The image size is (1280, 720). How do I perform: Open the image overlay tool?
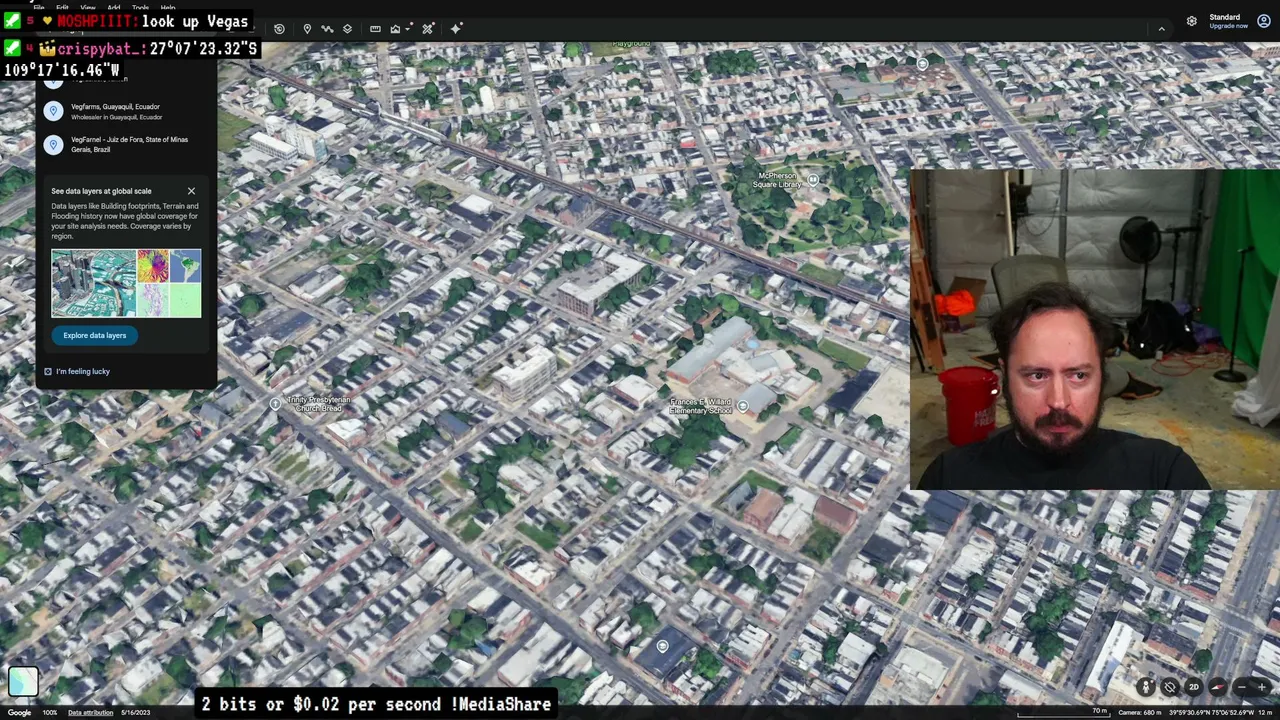397,29
